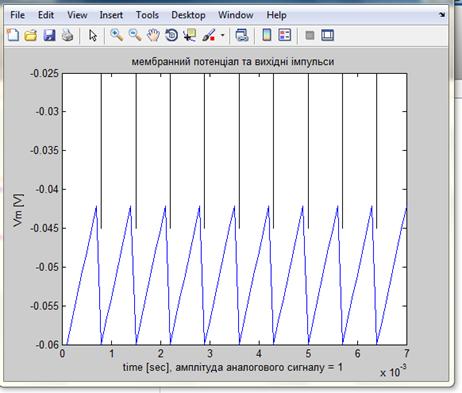
Task: Open file with the folder icon
Action: tap(31, 35)
